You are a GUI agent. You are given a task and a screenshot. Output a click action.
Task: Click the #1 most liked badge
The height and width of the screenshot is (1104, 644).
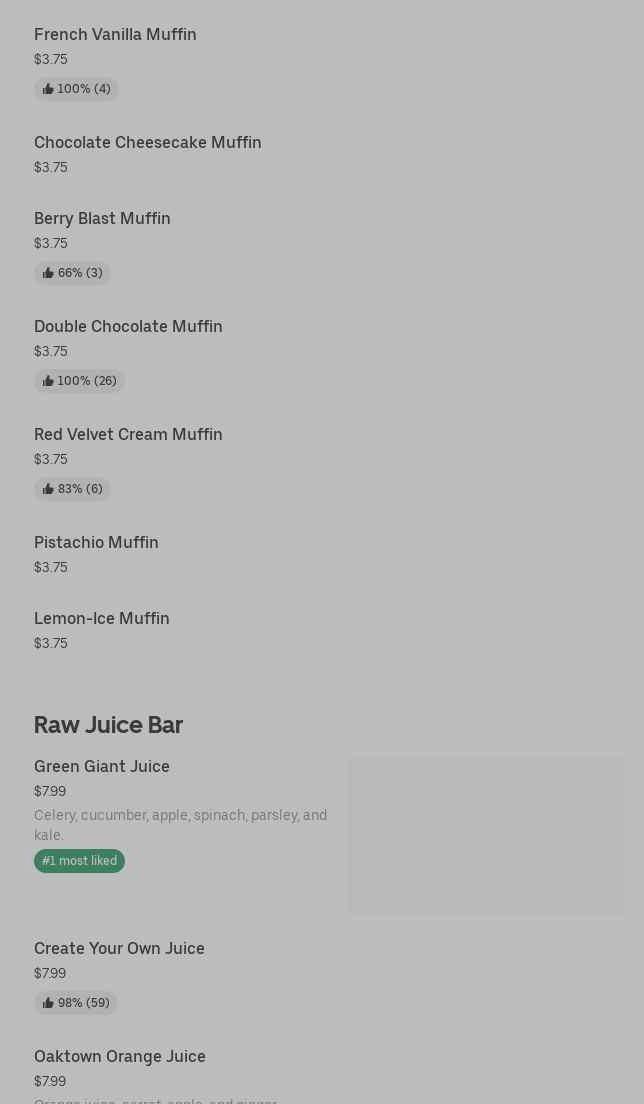click(79, 861)
